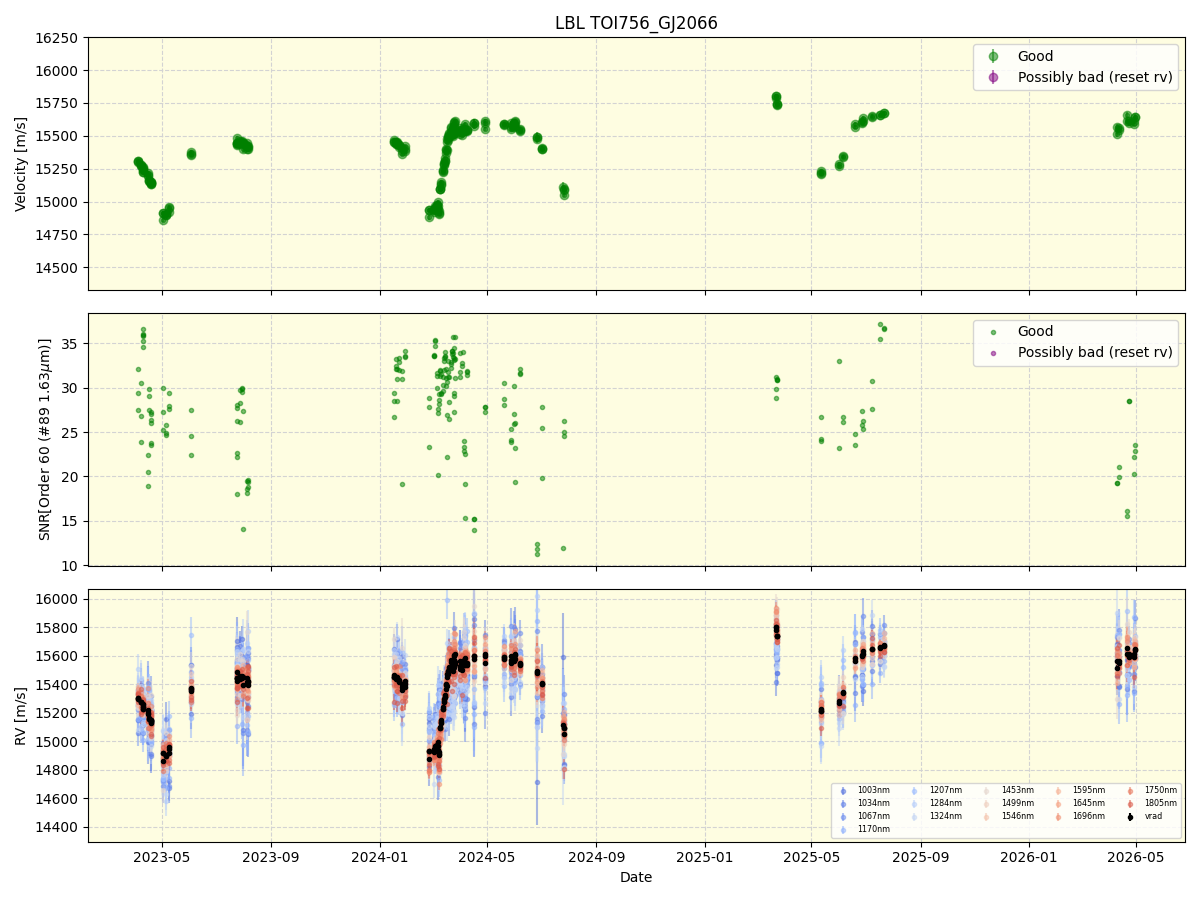The width and height of the screenshot is (1200, 900).
Task: Click the 15250 velocity tick label
Action: coord(57,169)
